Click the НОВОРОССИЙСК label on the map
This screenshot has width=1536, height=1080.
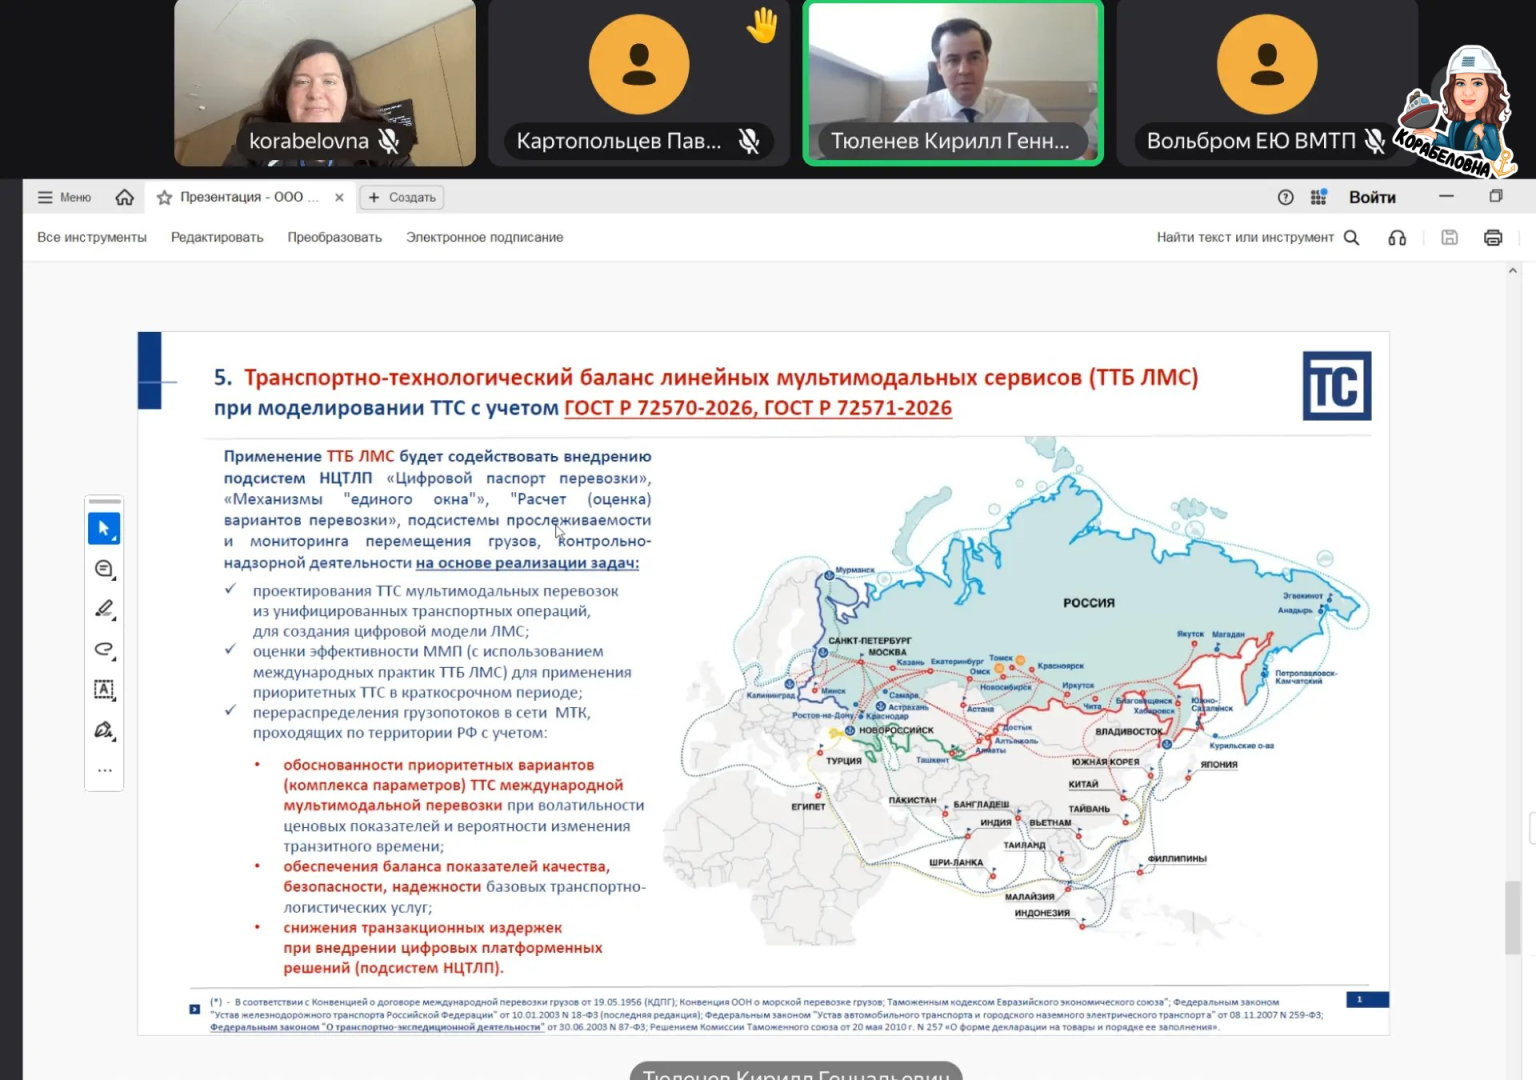896,730
